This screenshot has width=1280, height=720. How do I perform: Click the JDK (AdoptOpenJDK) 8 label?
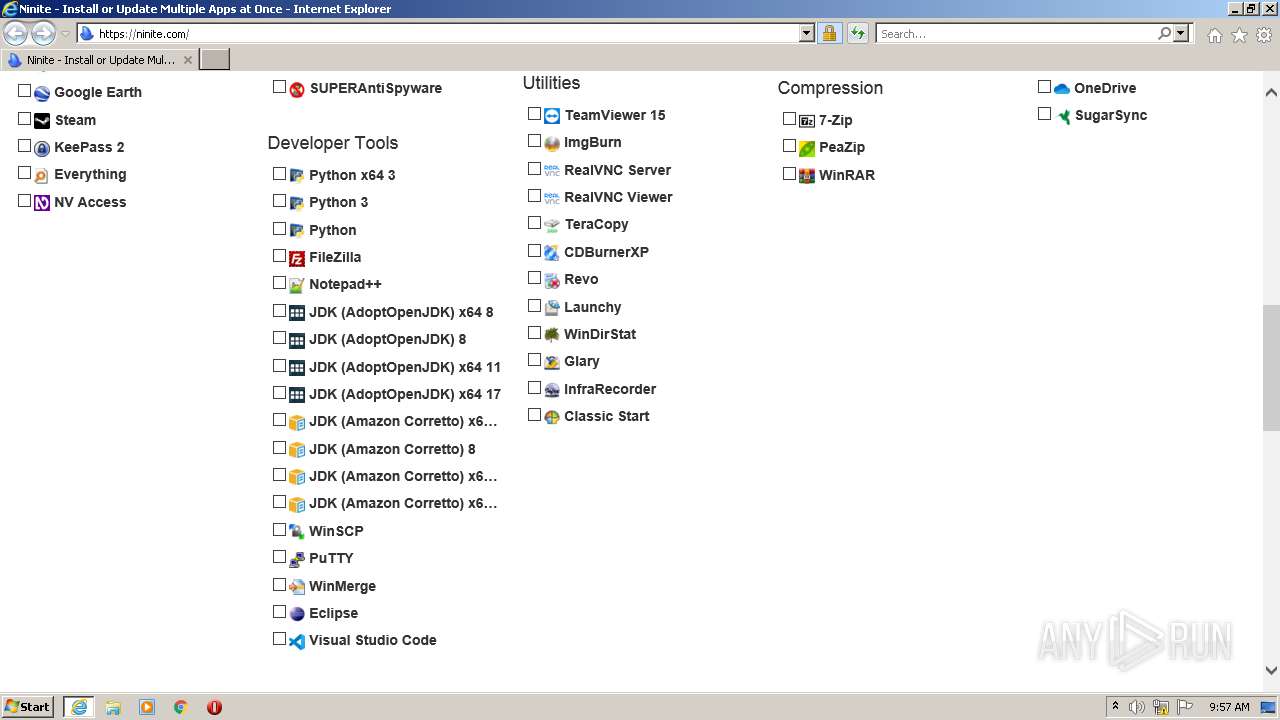(x=388, y=339)
